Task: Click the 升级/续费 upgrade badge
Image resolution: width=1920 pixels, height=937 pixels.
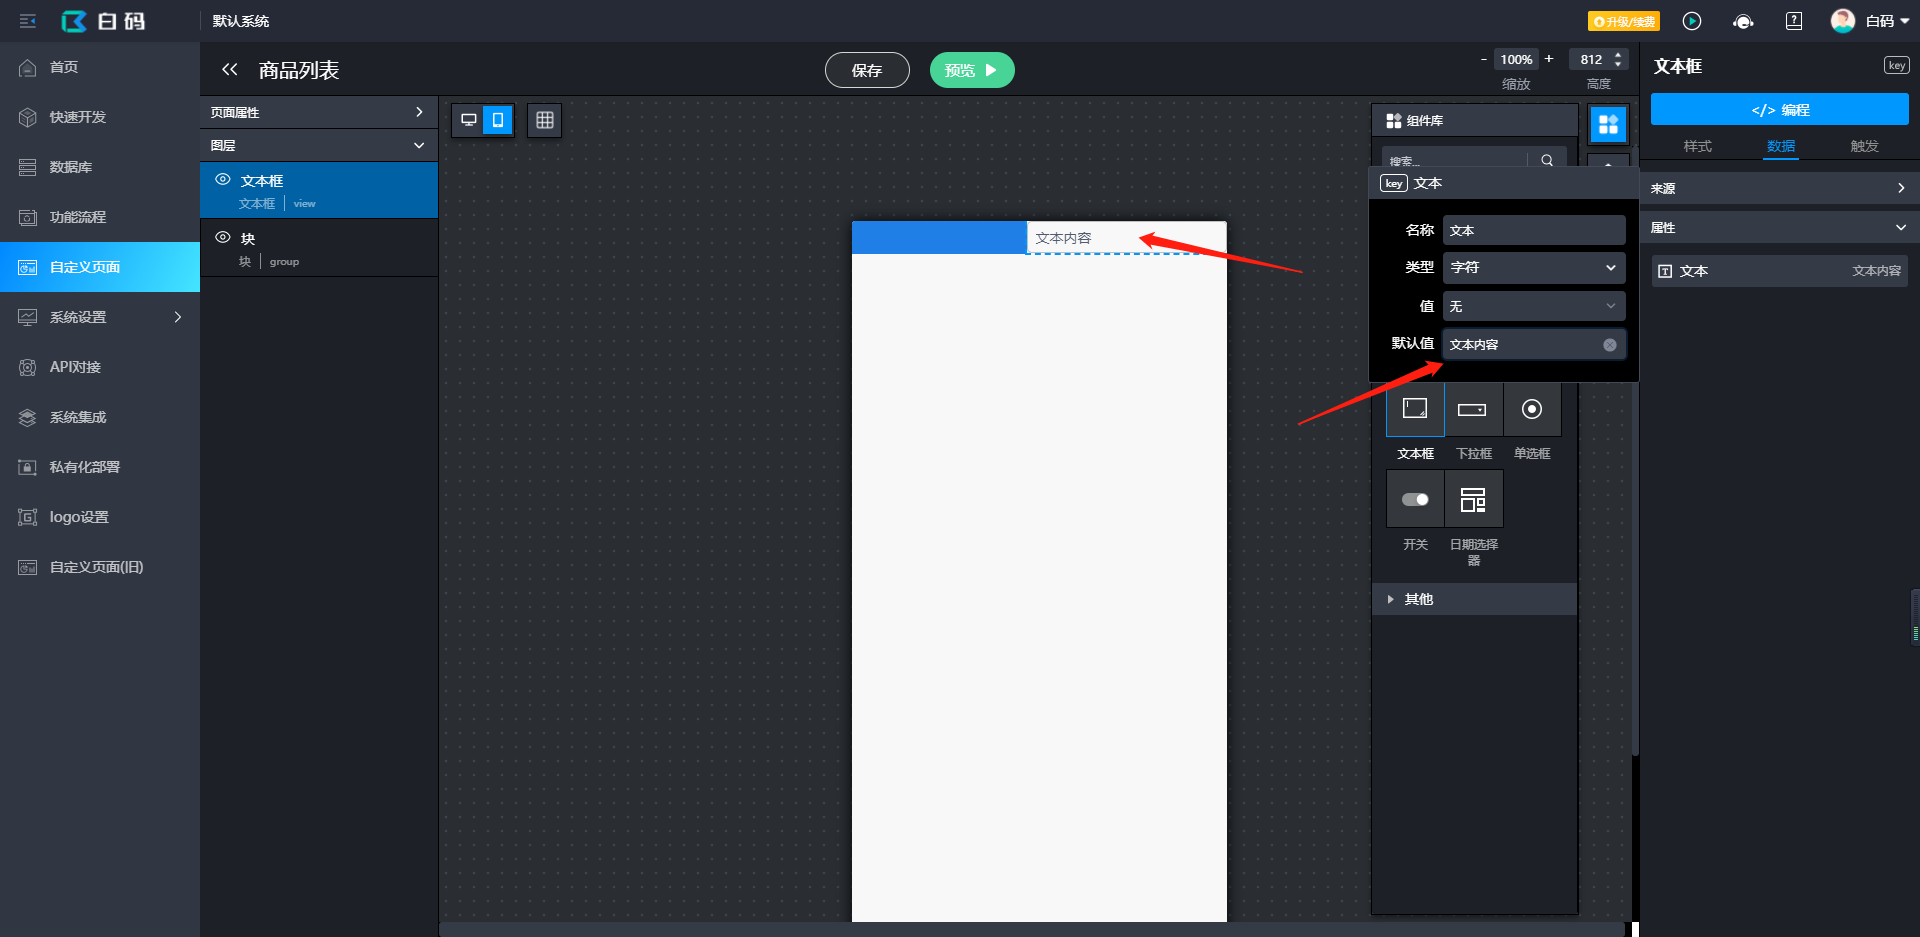Action: coord(1624,21)
